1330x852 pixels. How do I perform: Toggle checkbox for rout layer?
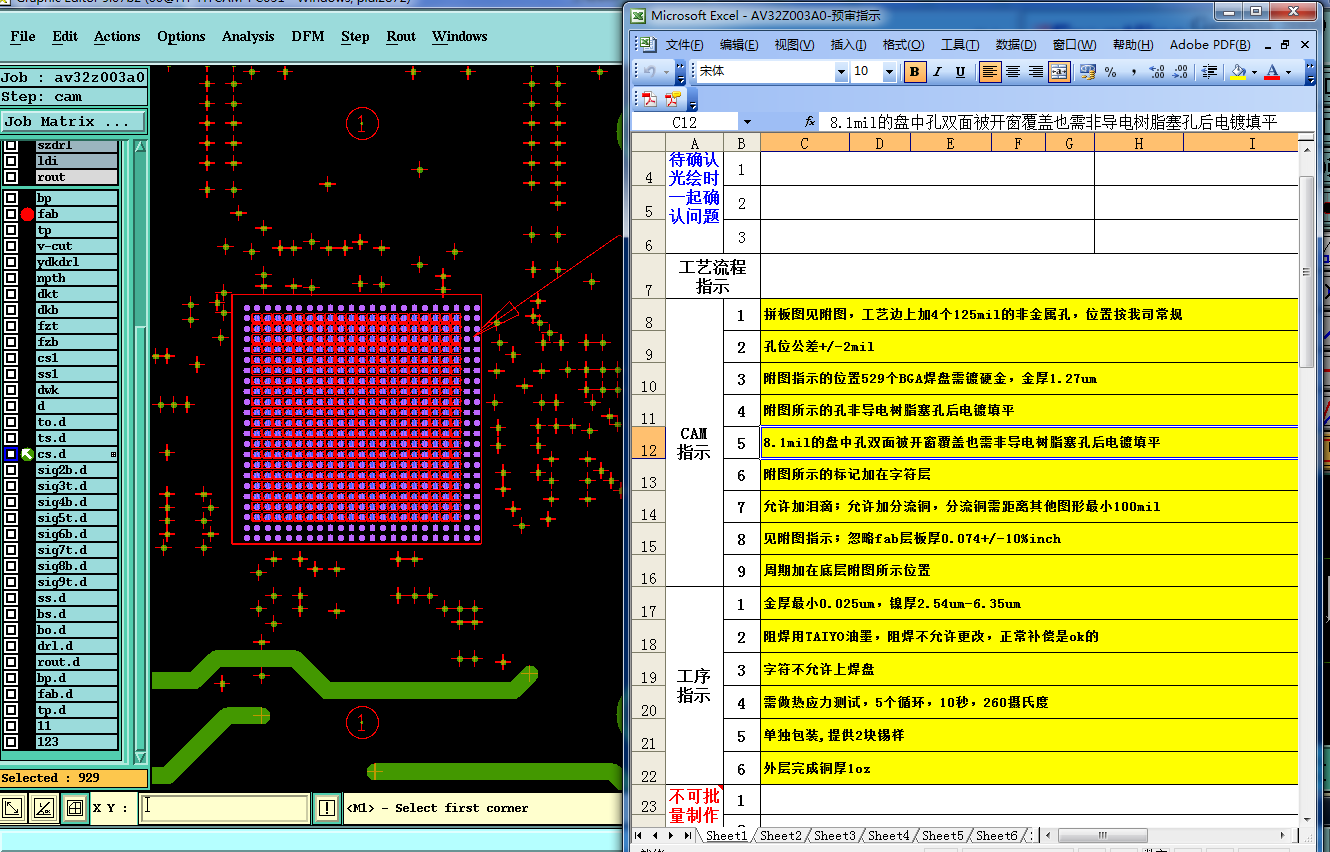[x=11, y=177]
